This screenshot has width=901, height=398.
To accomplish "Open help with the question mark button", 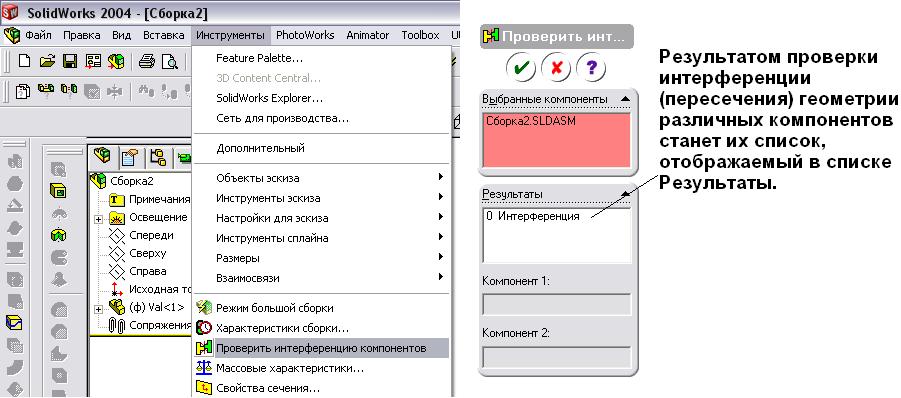I will [x=591, y=68].
